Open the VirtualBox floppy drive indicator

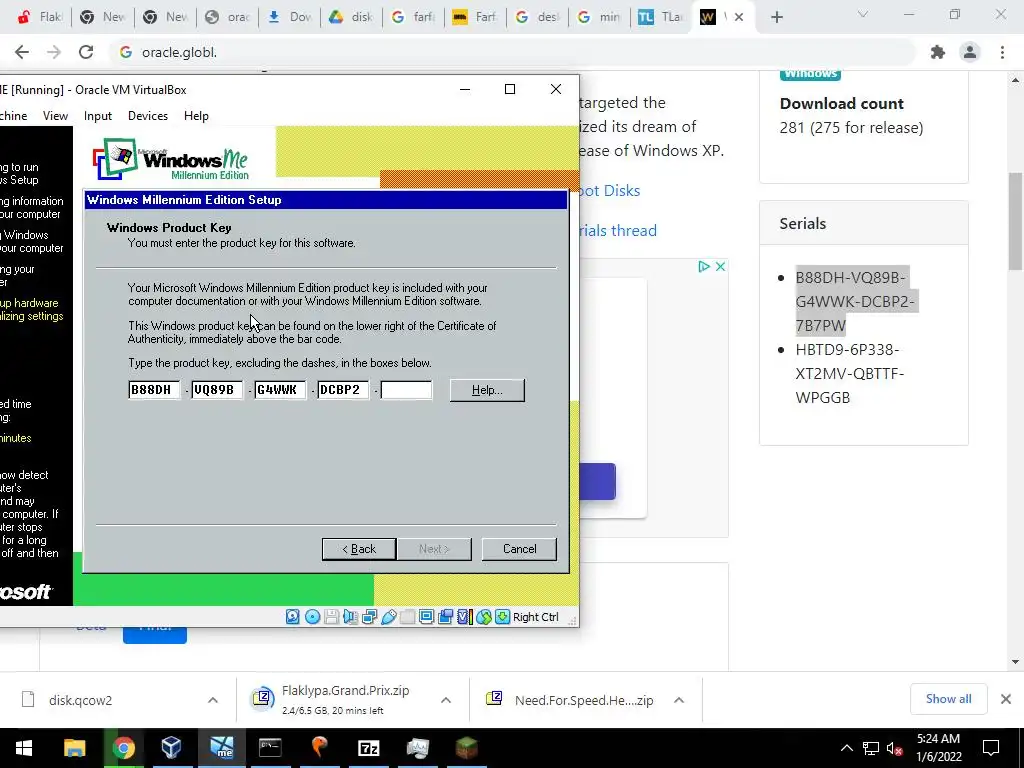pyautogui.click(x=331, y=616)
